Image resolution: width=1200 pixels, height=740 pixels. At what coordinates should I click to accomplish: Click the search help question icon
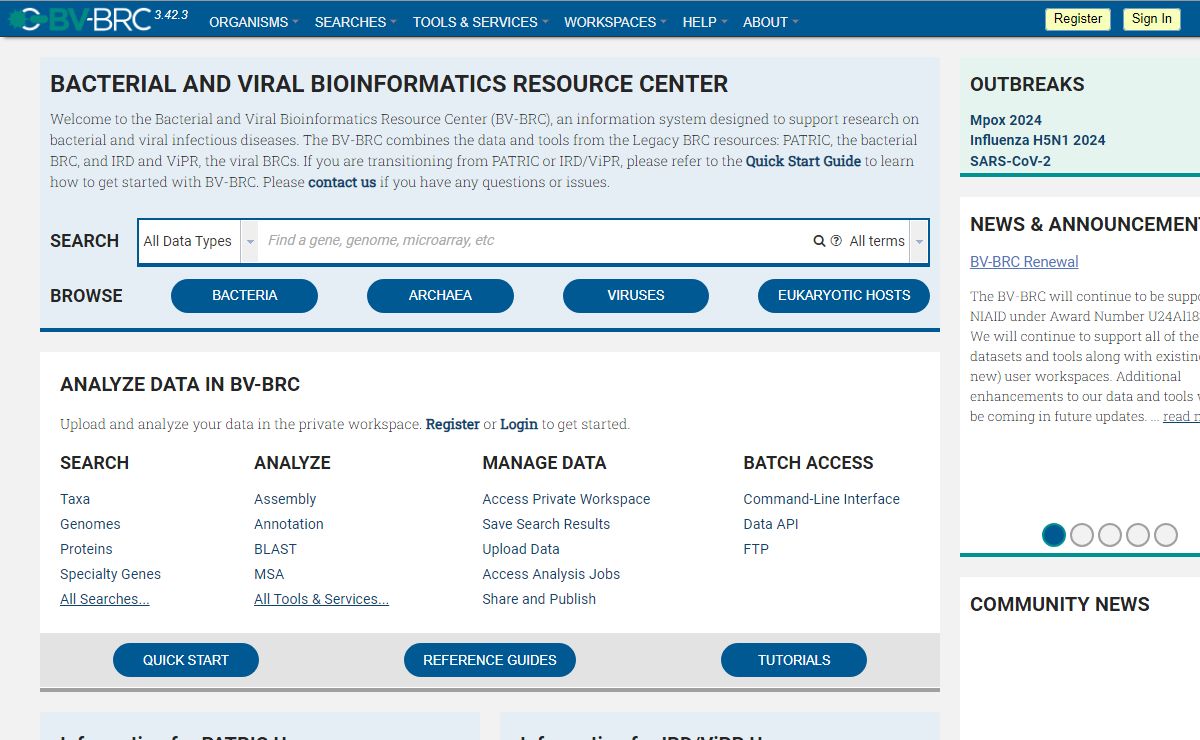pyautogui.click(x=836, y=241)
